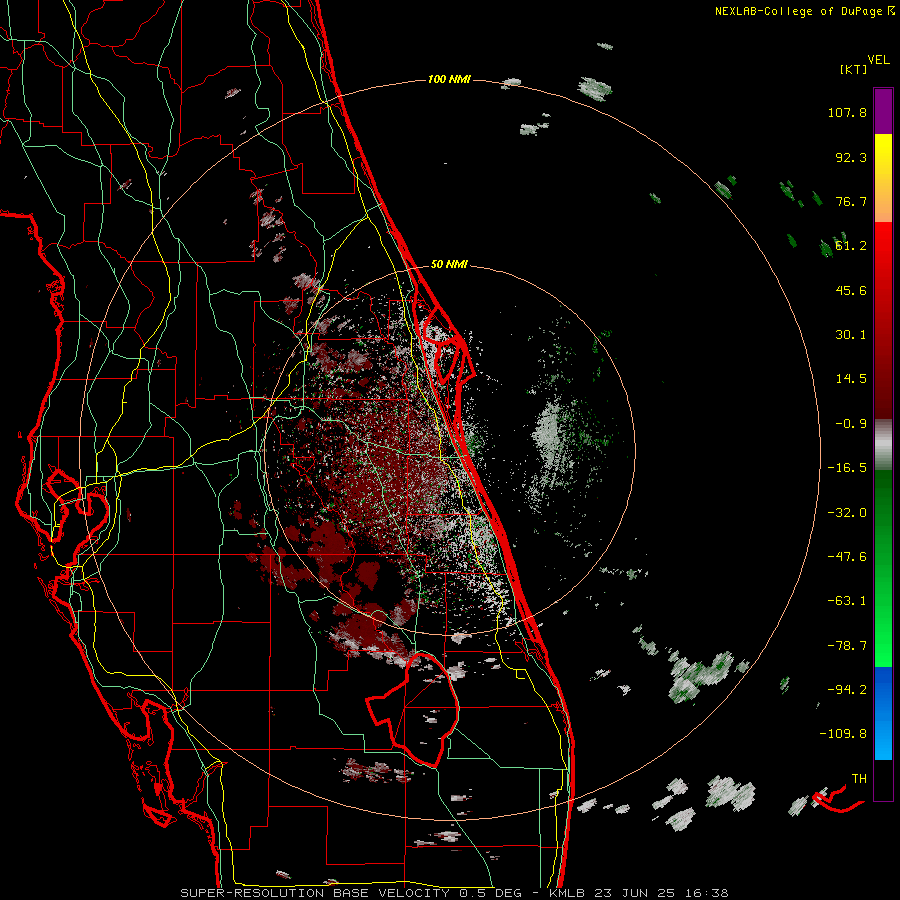Pick the blue band on velocity color bar
This screenshot has width=900, height=900.
[883, 713]
